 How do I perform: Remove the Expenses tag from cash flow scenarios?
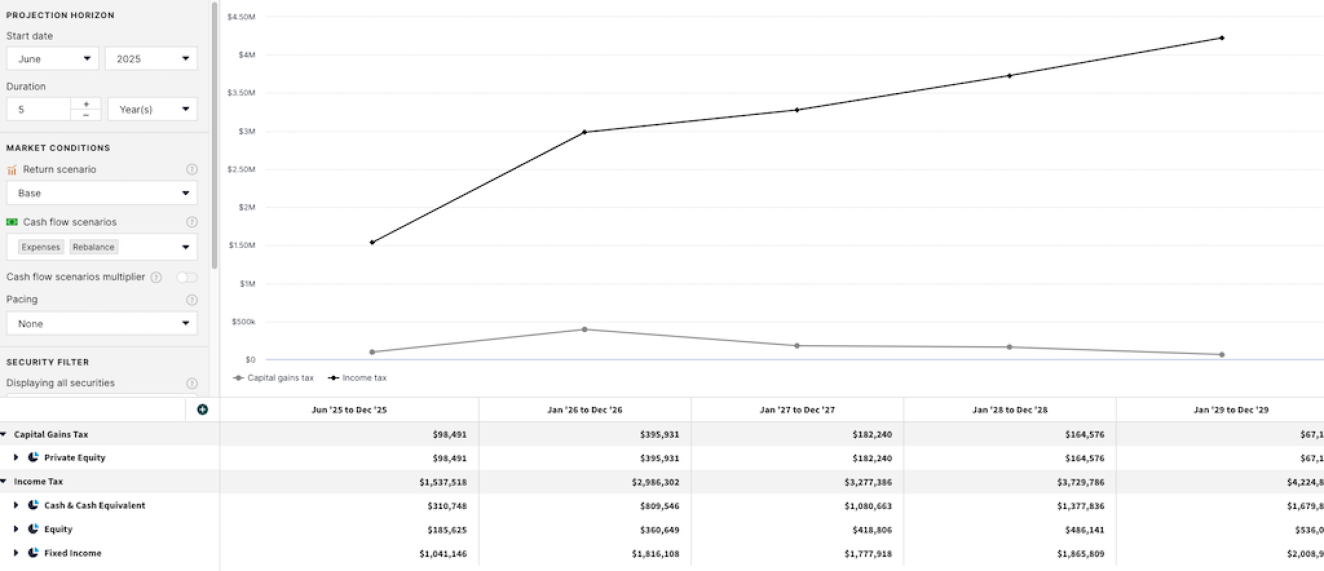click(x=41, y=247)
